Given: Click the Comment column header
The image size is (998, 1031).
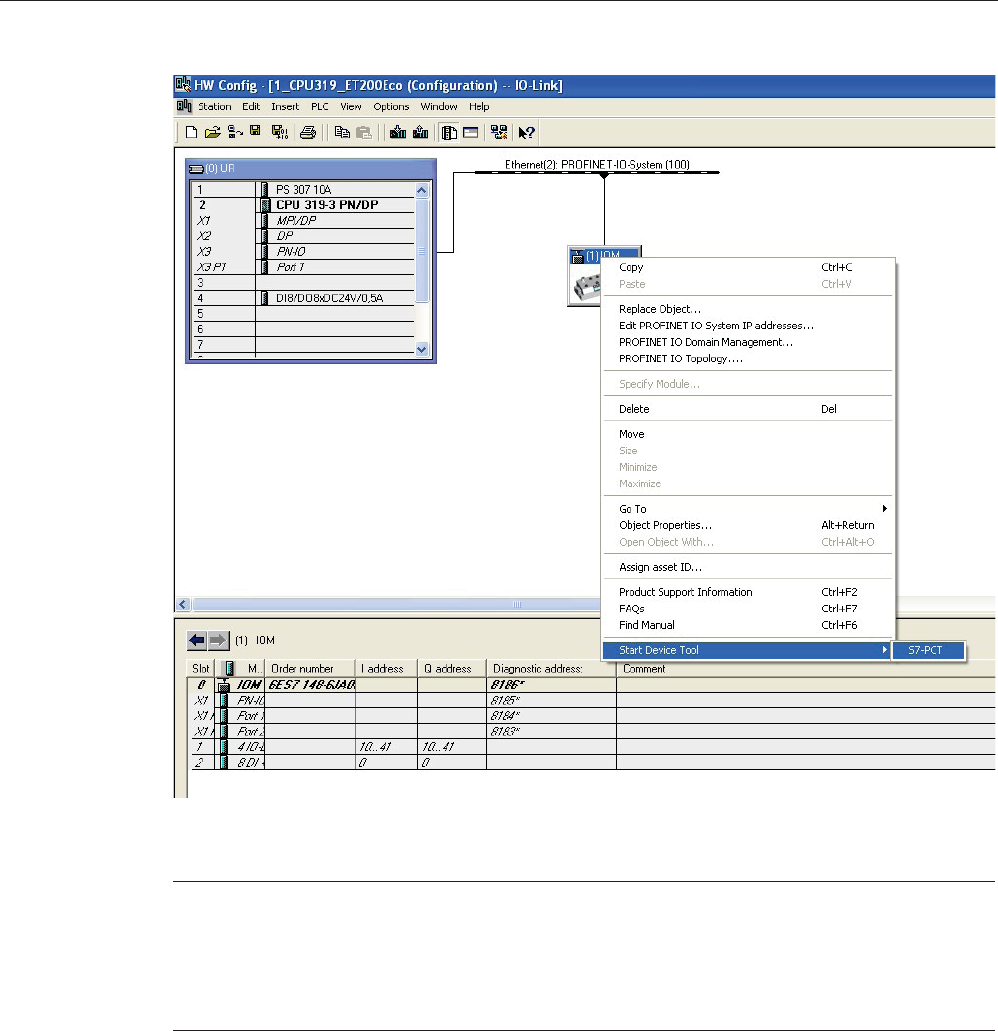Looking at the screenshot, I should (806, 669).
